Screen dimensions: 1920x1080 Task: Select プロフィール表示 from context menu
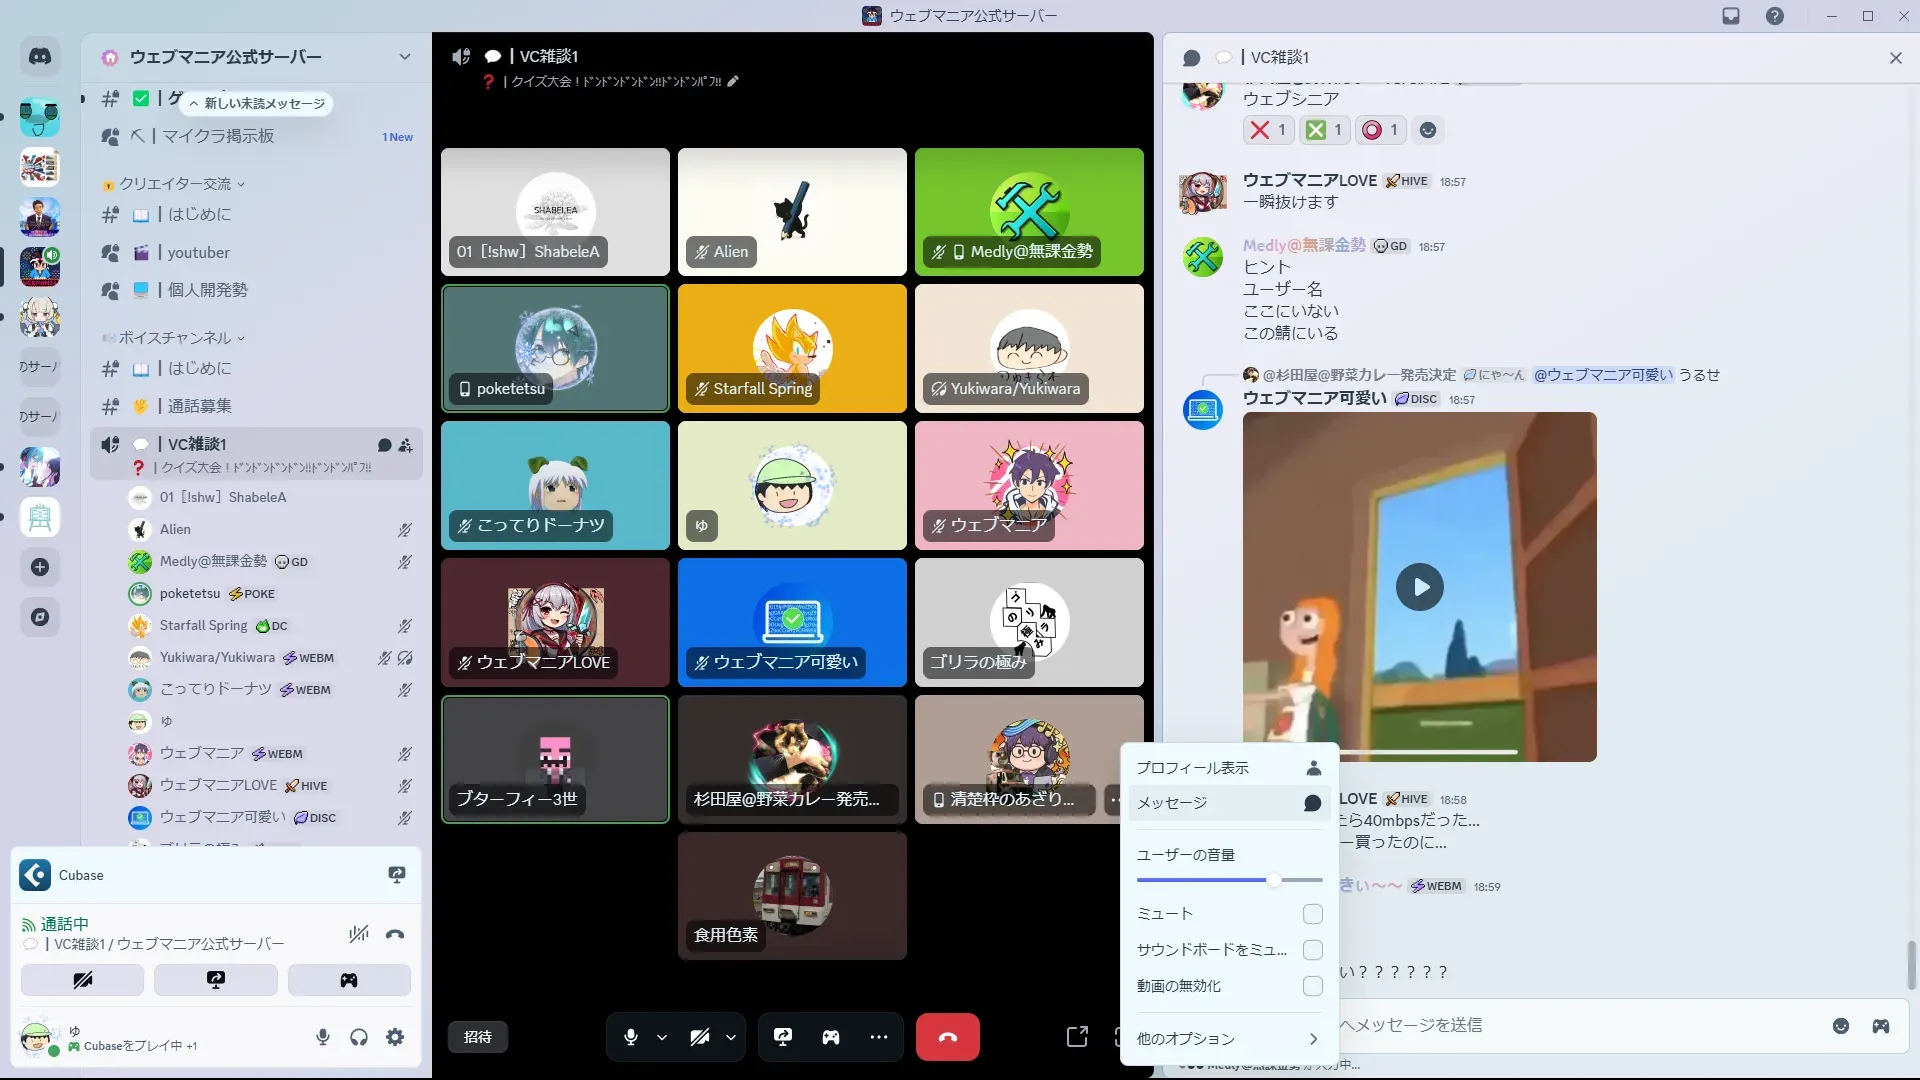[x=1229, y=768]
